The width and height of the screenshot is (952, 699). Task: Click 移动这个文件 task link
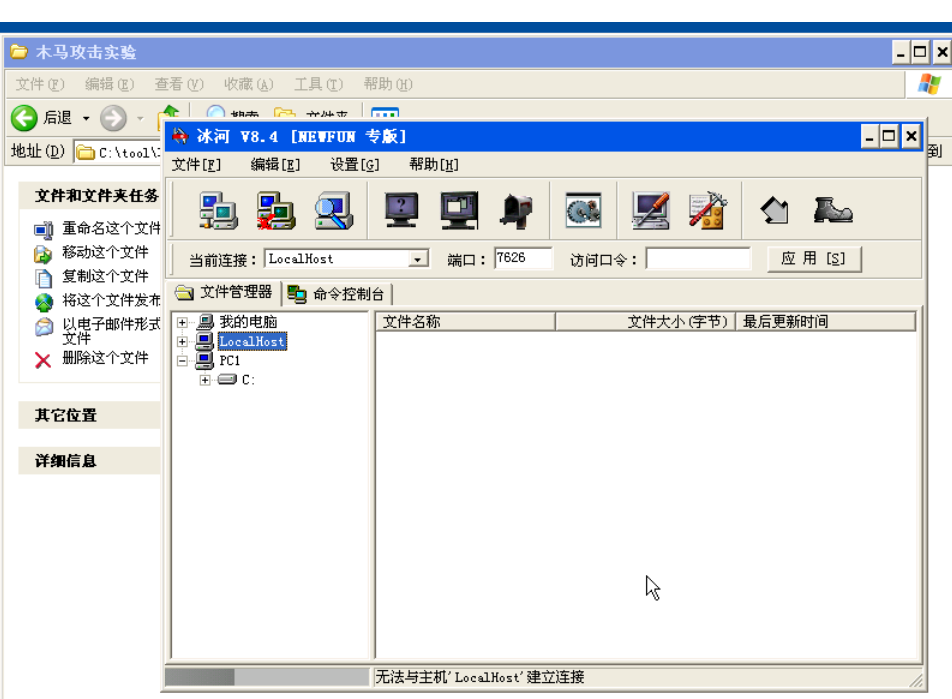pos(105,252)
